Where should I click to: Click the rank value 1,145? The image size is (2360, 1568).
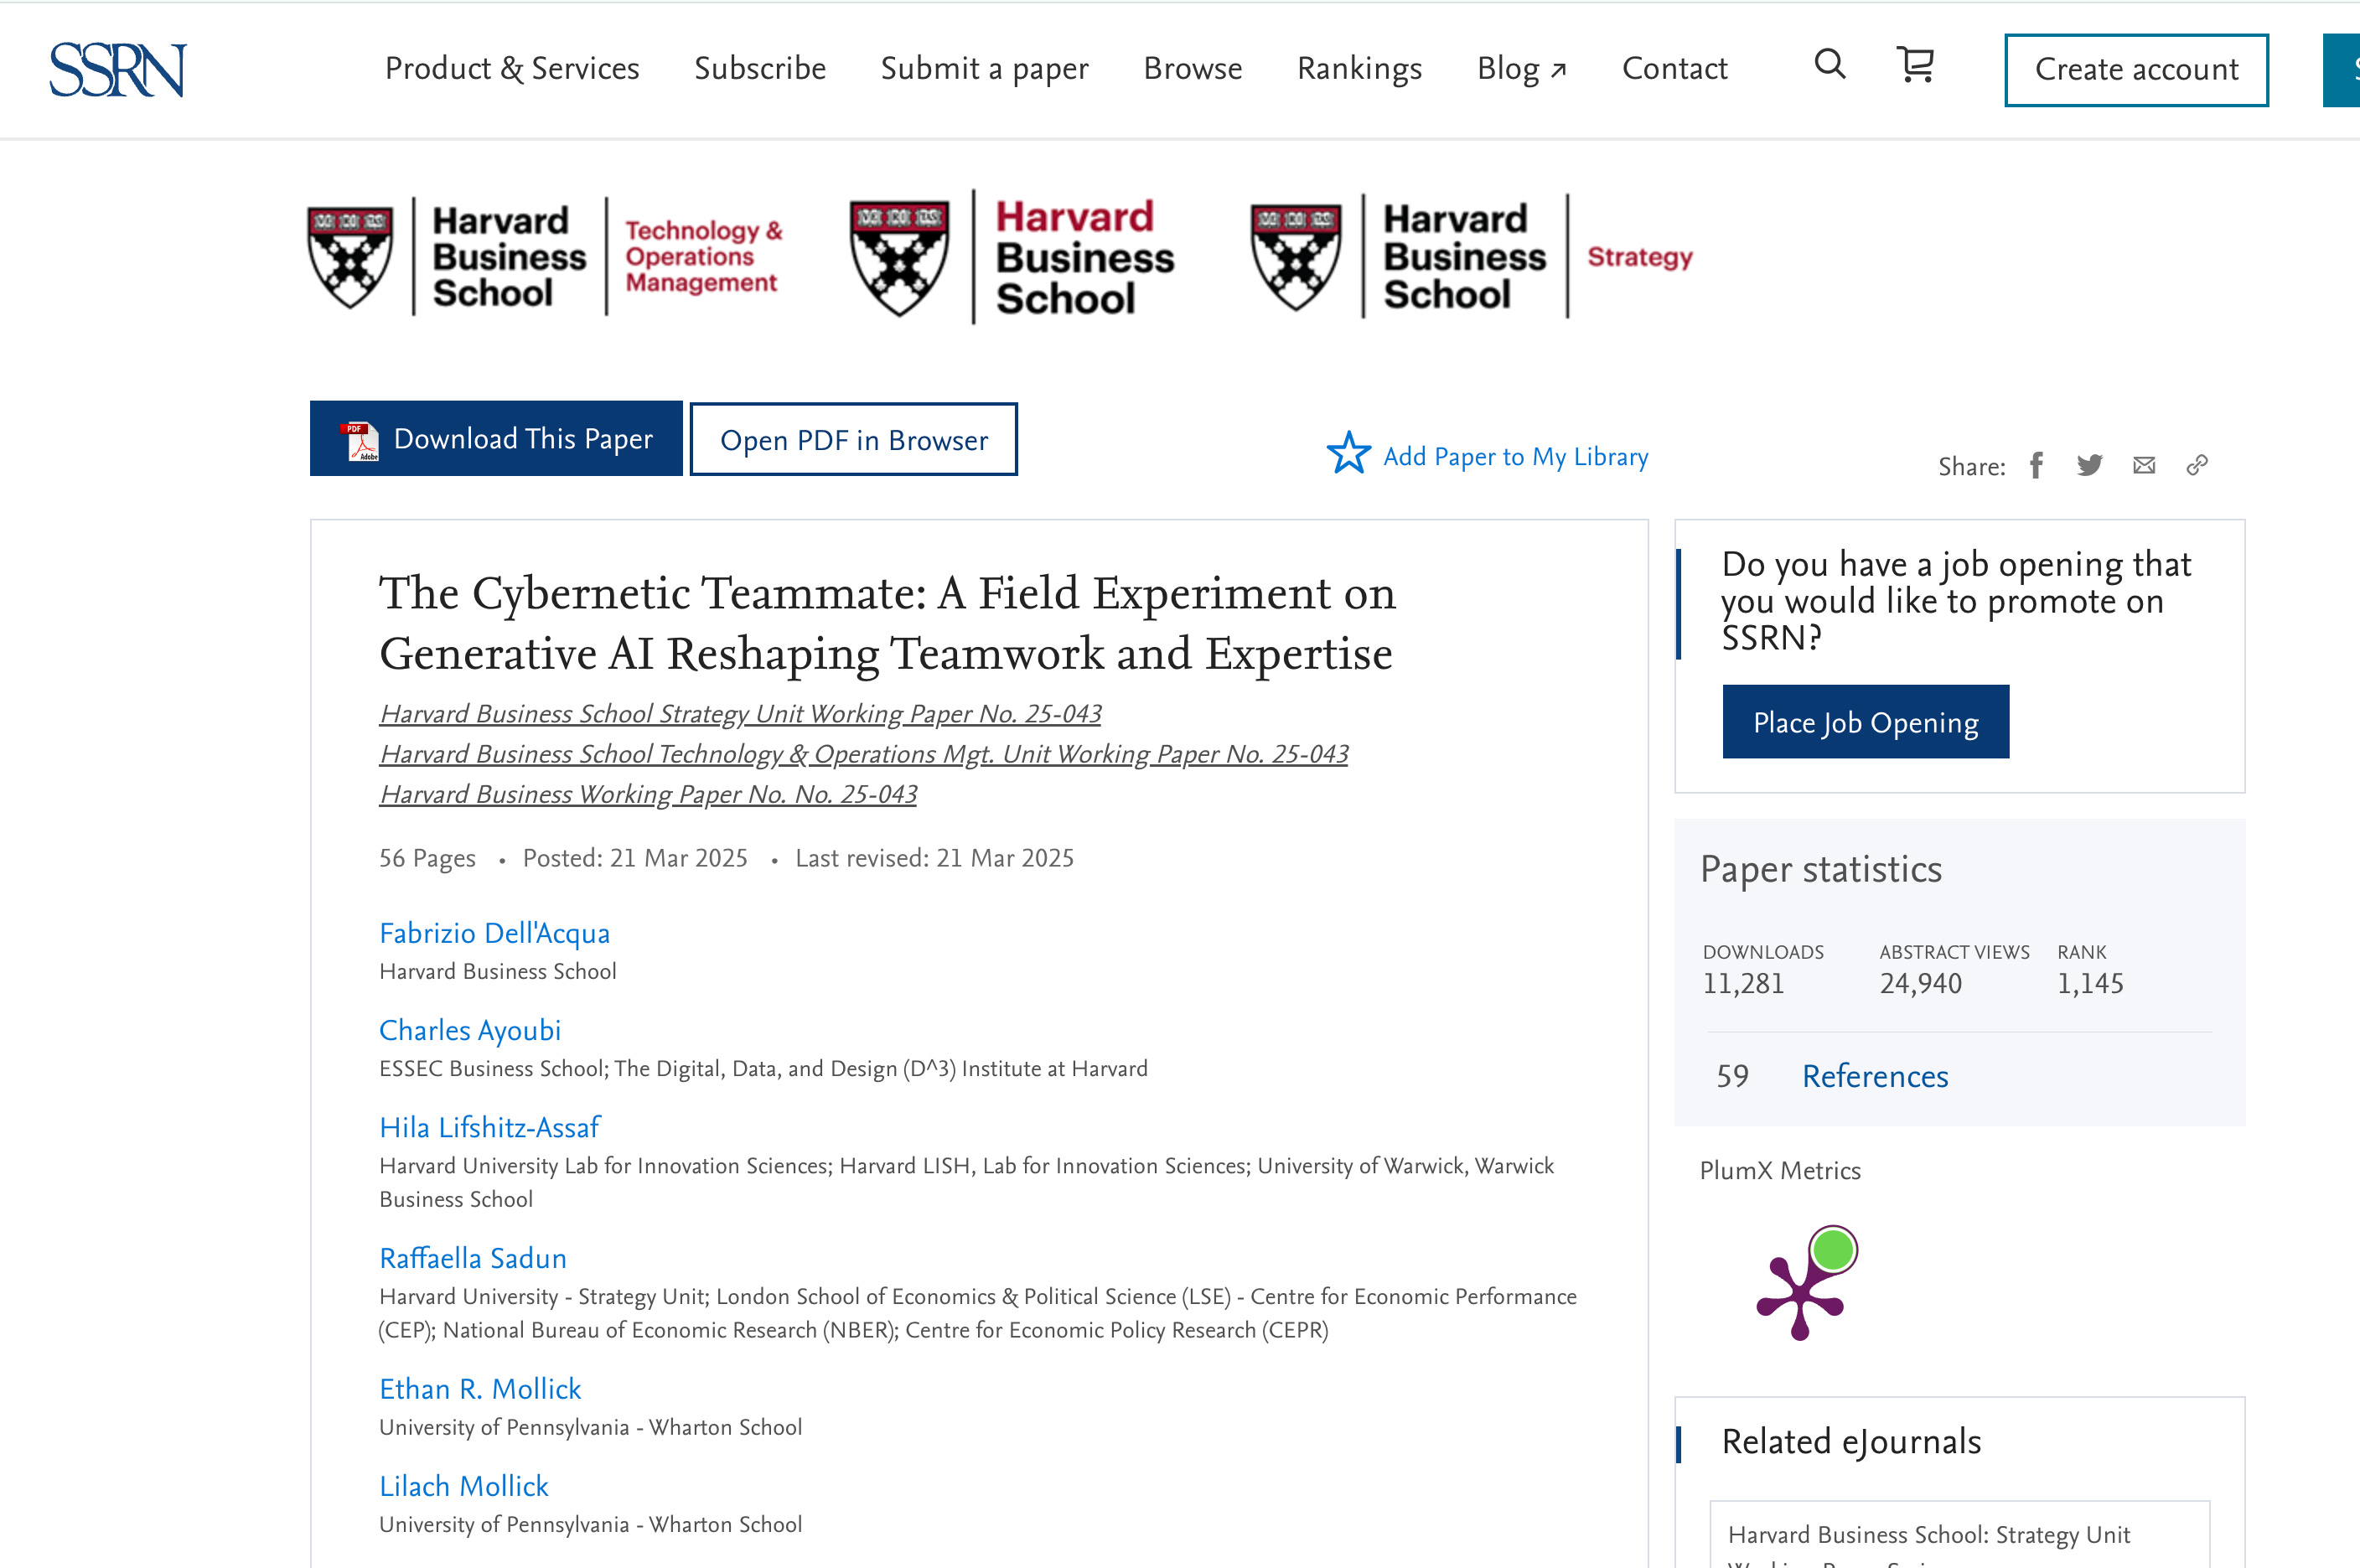2089,983
